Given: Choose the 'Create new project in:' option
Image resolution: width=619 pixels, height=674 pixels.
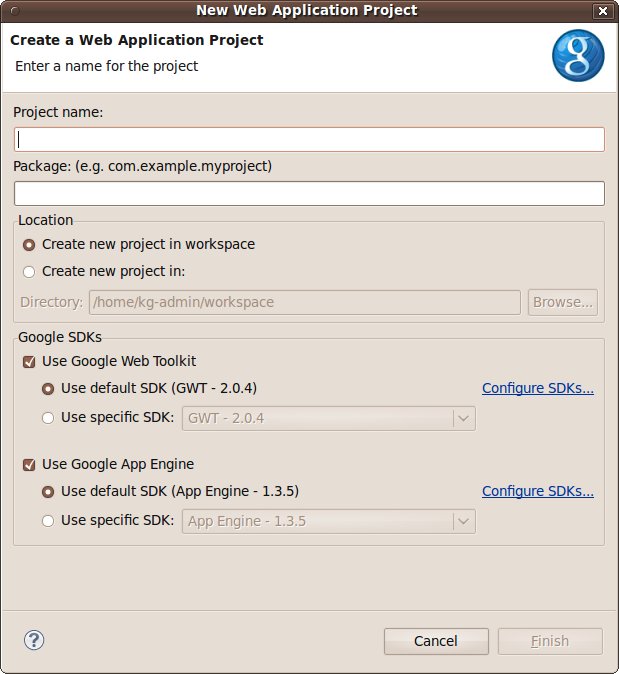Looking at the screenshot, I should pos(29,271).
